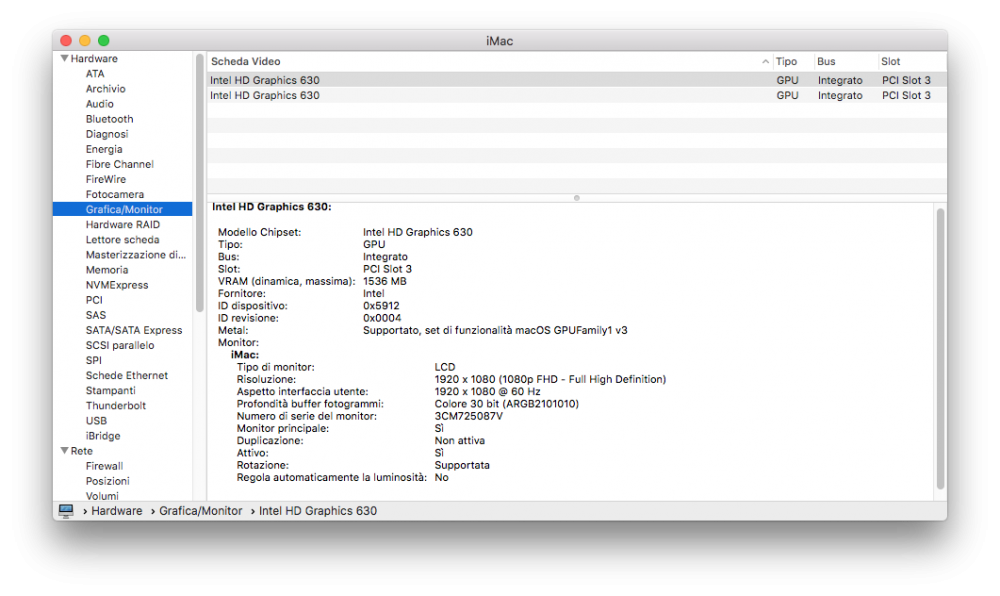This screenshot has height=596, width=1000.
Task: Open the Diagnosi entry
Action: (107, 134)
